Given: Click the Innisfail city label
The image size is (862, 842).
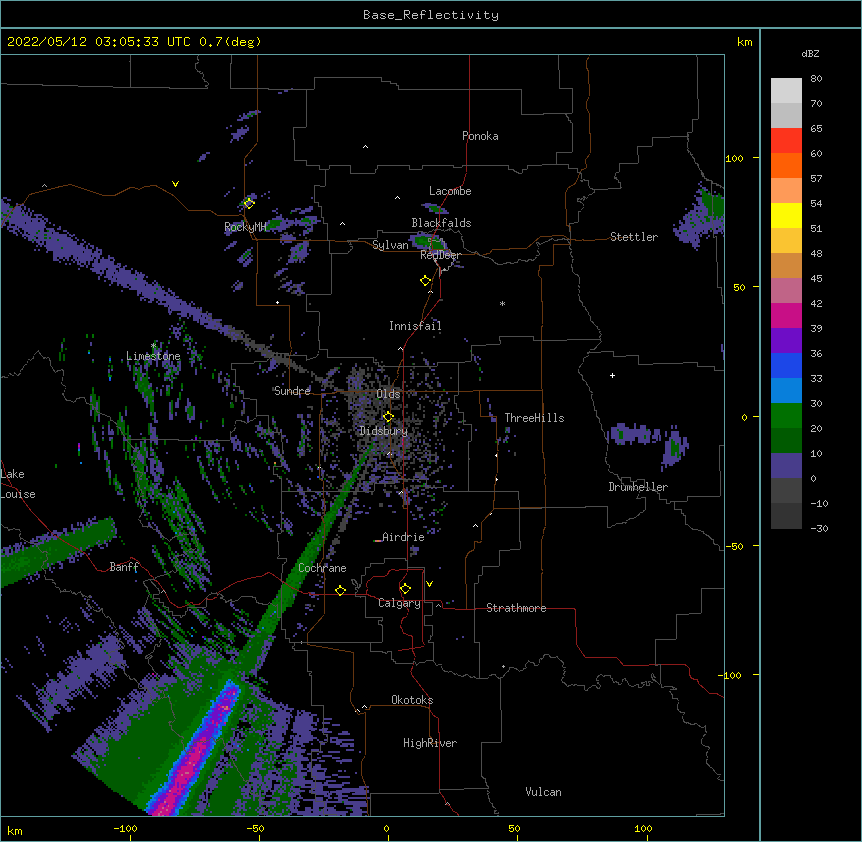Looking at the screenshot, I should click(x=415, y=326).
